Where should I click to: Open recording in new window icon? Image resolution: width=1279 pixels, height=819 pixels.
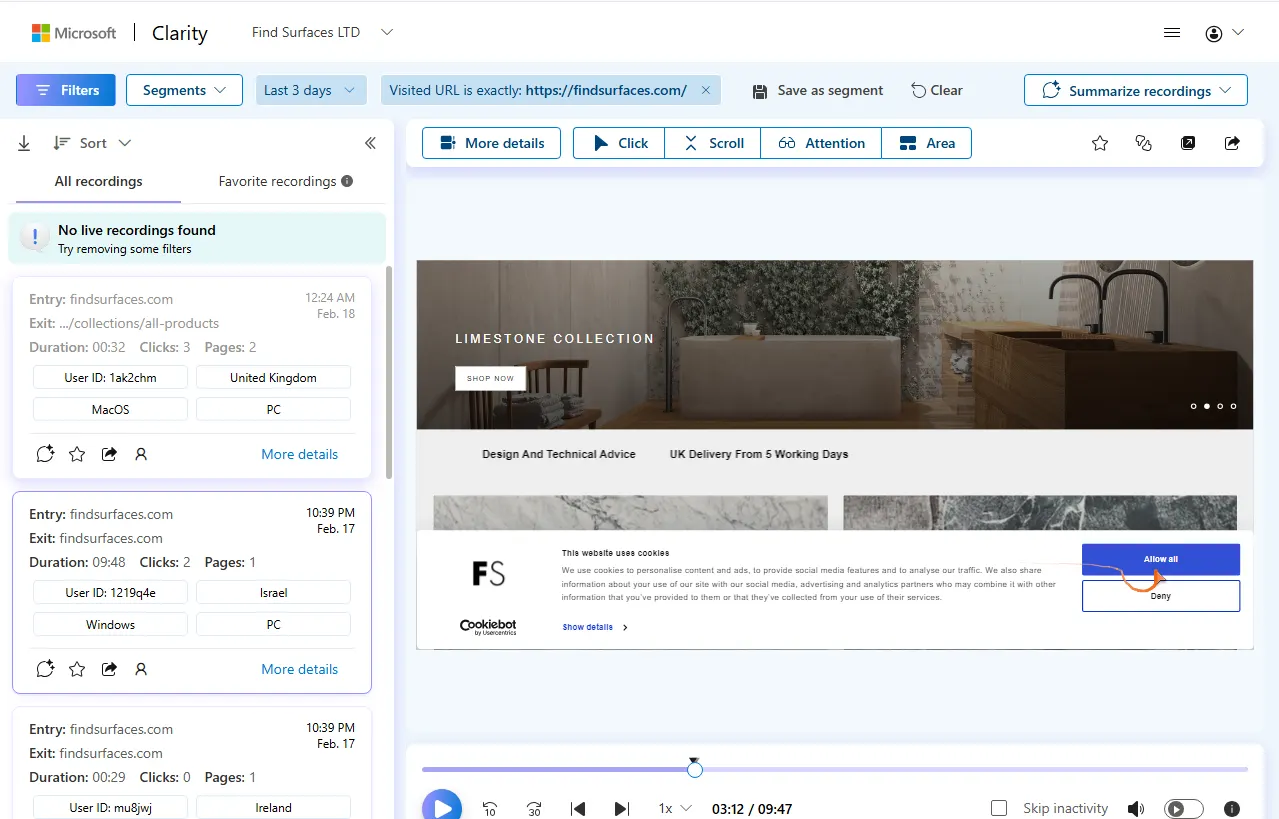[1188, 143]
